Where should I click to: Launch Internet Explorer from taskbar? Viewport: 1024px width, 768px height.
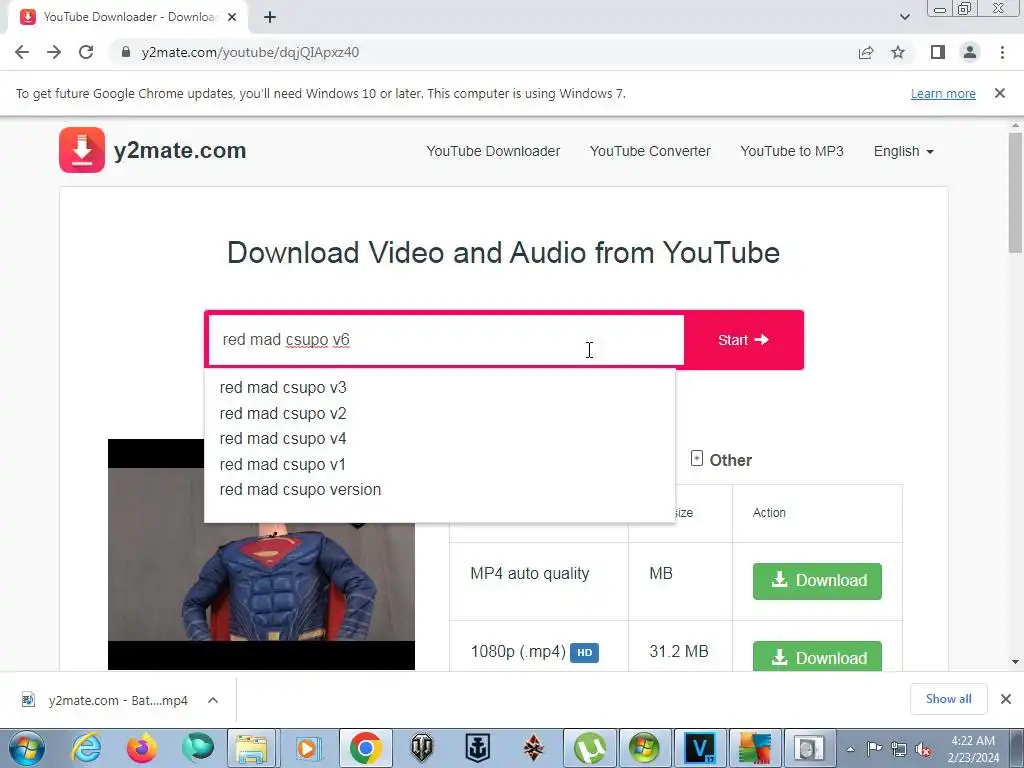click(86, 748)
